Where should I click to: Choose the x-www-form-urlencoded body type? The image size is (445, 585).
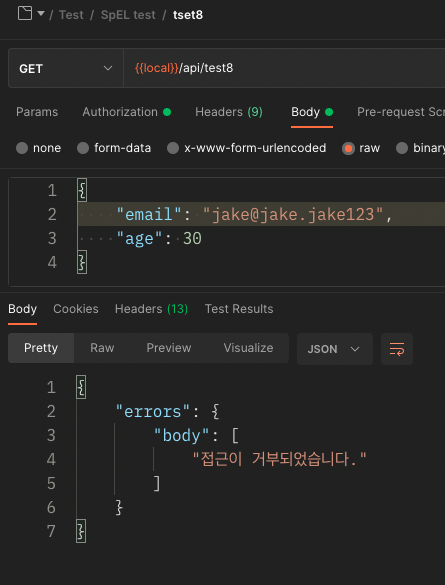[246, 148]
